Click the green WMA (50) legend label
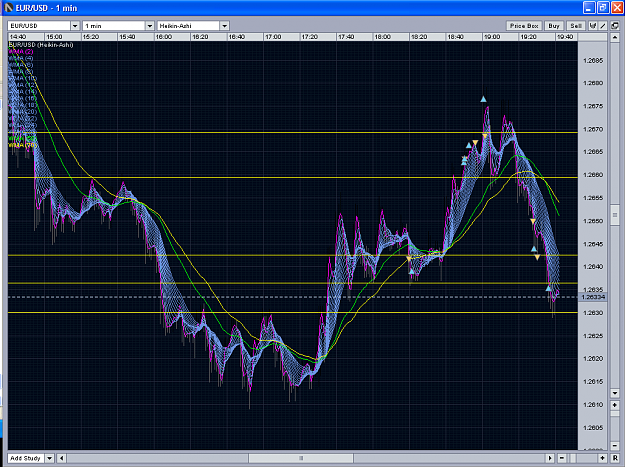625x467 pixels. pos(22,139)
